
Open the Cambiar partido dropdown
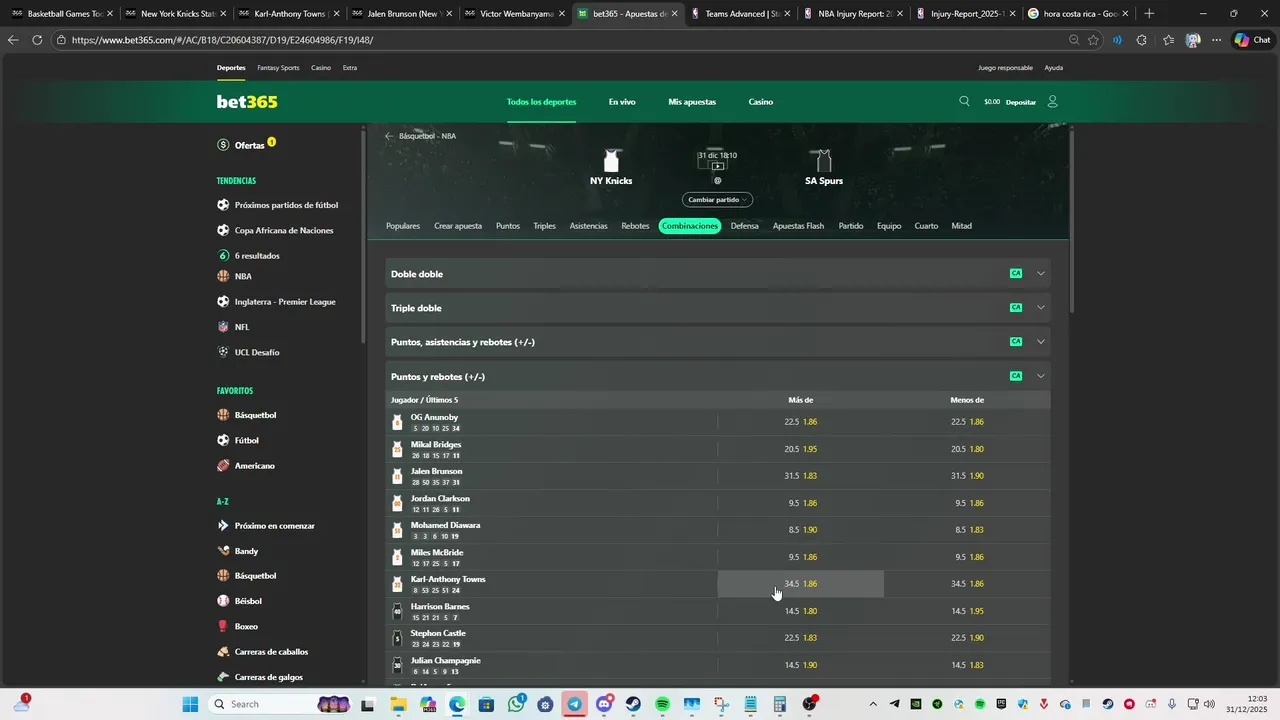coord(717,200)
